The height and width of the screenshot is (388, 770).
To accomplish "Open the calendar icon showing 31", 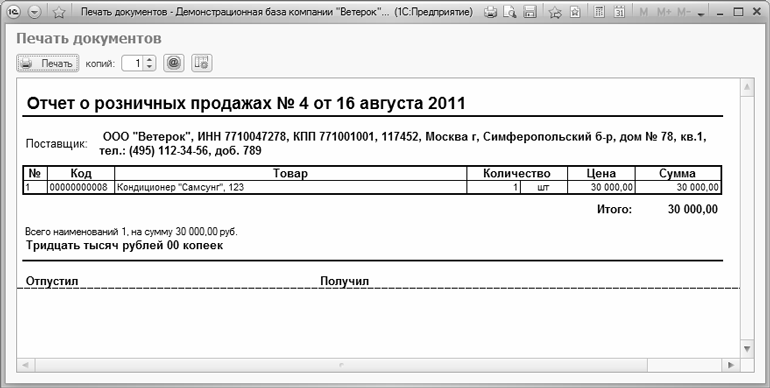I will click(x=619, y=12).
